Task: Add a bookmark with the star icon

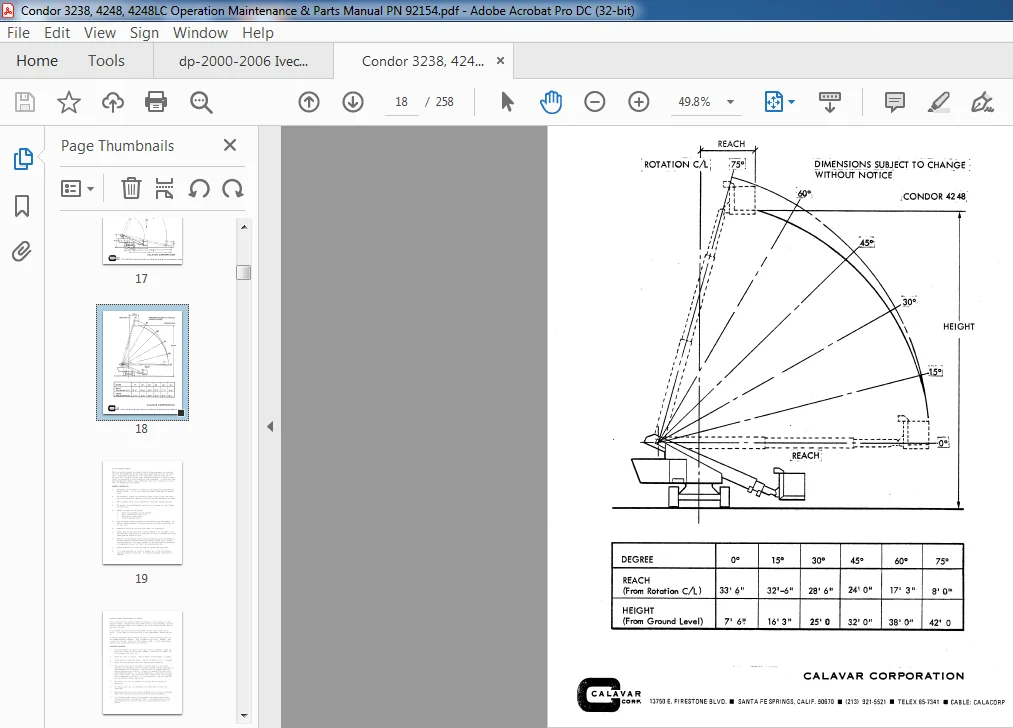Action: [x=68, y=102]
